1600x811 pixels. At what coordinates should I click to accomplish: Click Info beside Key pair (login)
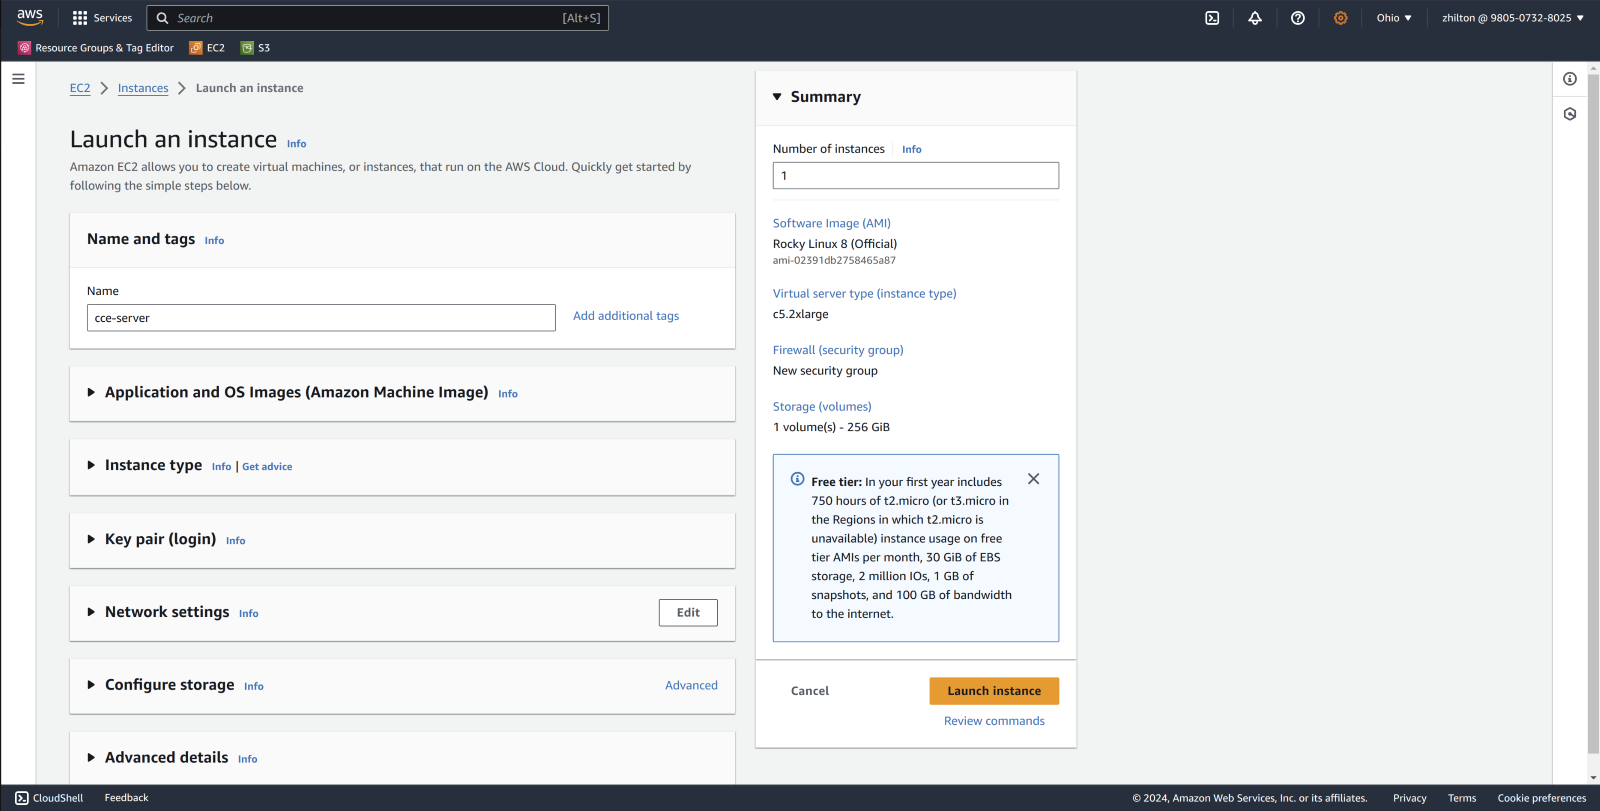pyautogui.click(x=235, y=541)
